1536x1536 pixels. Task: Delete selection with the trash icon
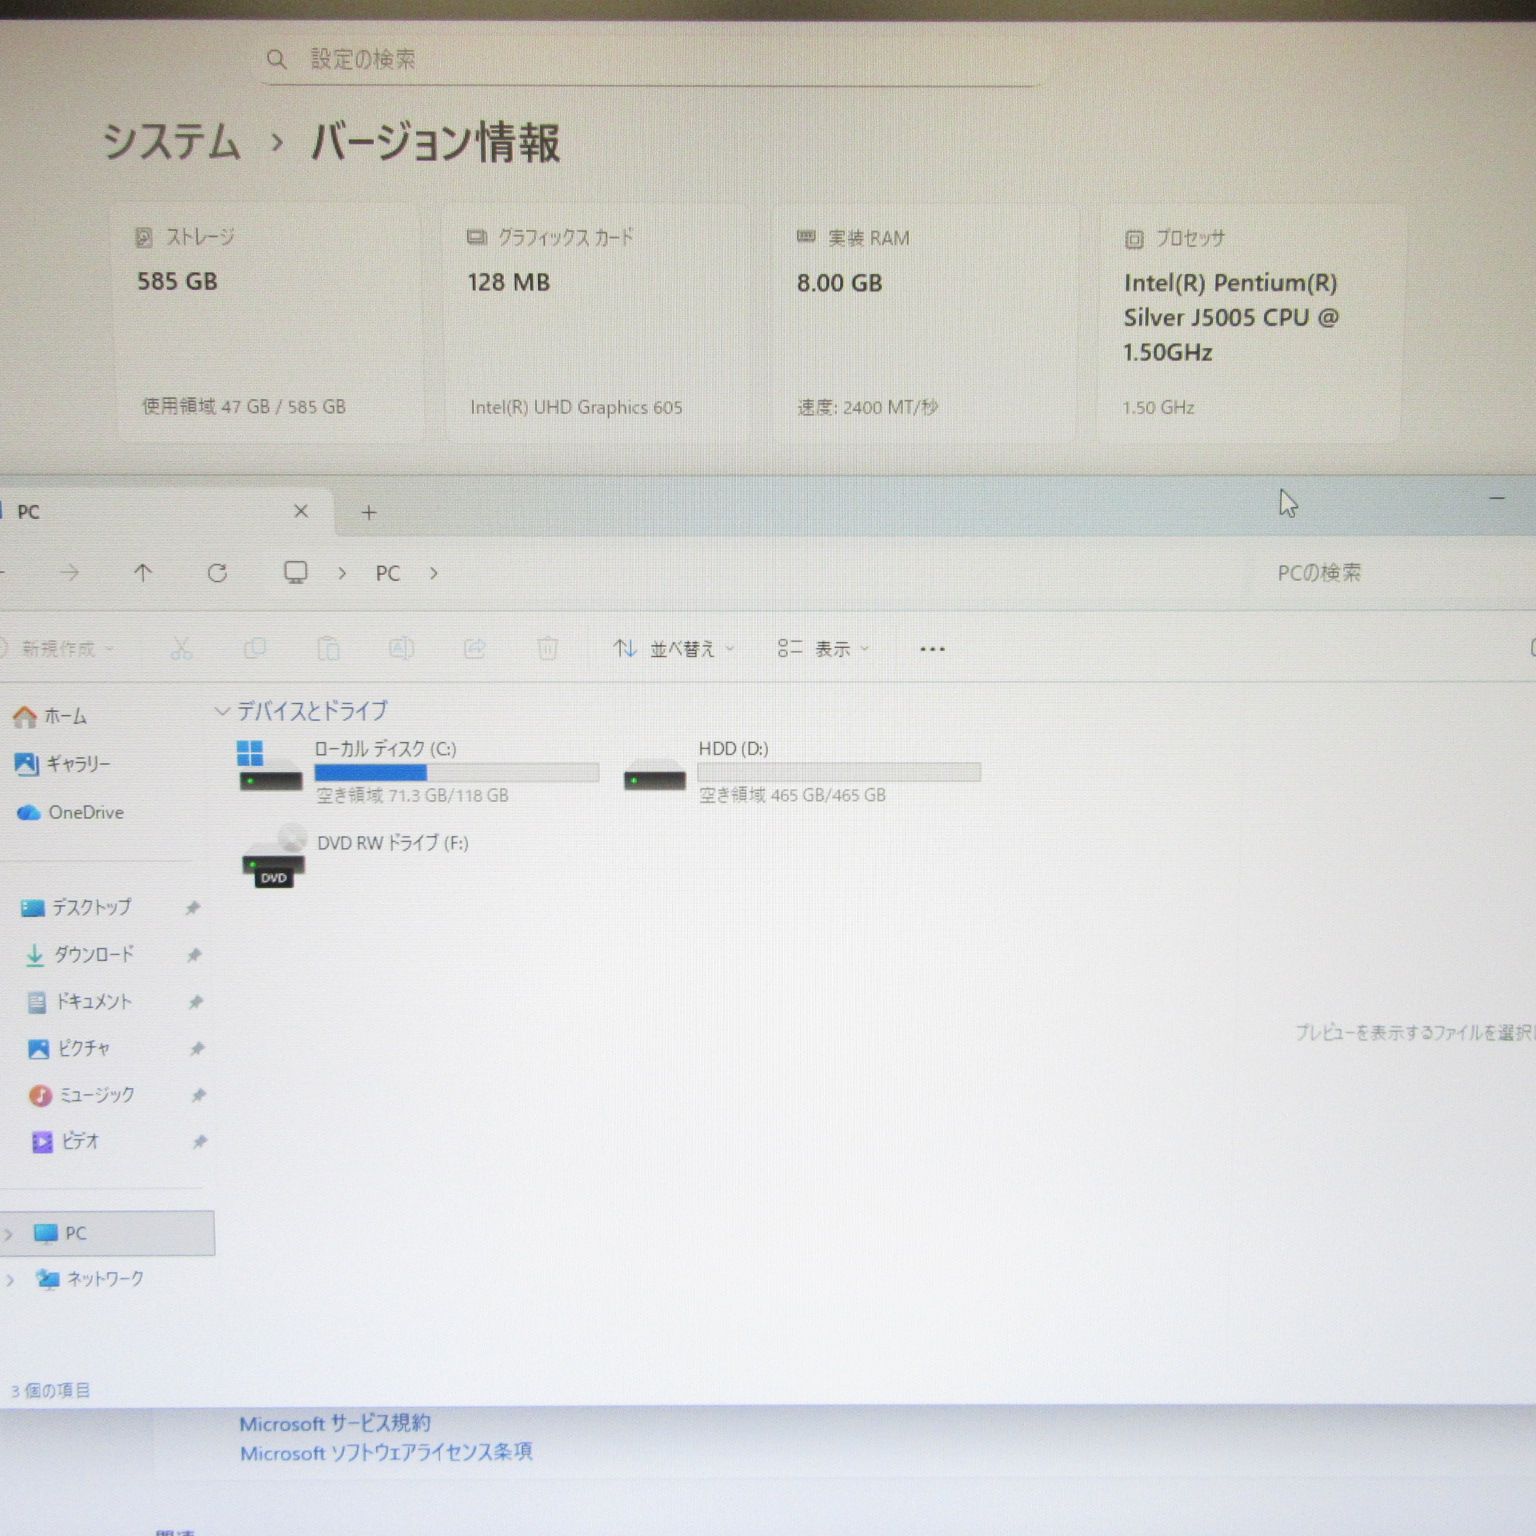click(548, 648)
